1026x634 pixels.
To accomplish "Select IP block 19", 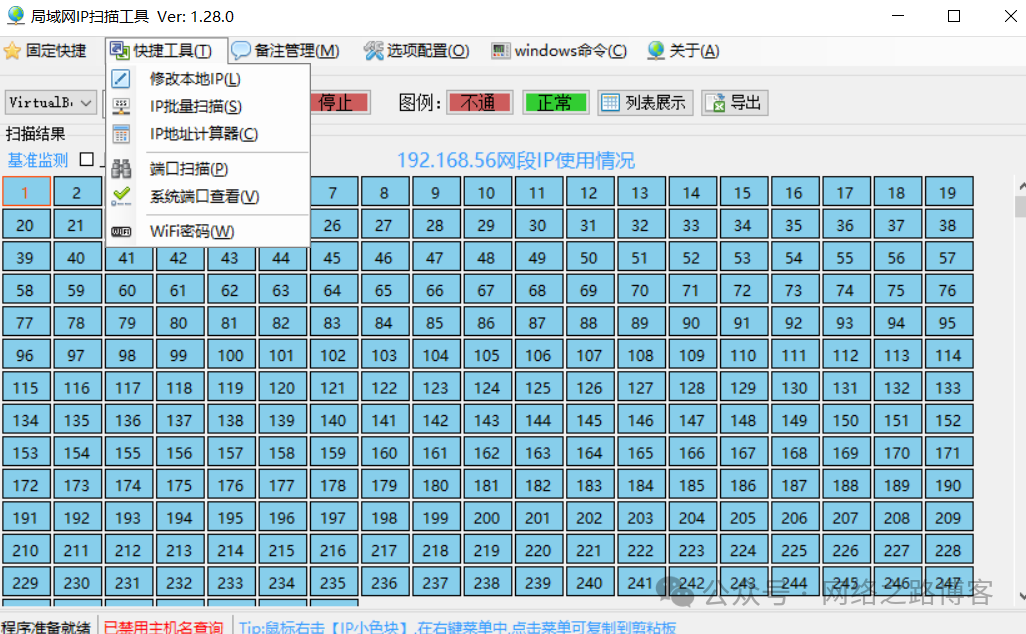I will [949, 192].
